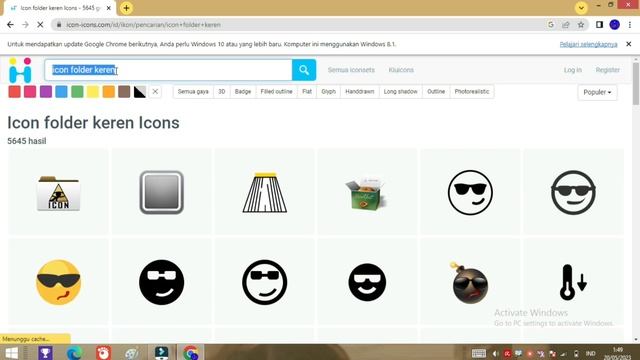Expand the Populer sort dropdown
Viewport: 640px width, 360px height.
(597, 92)
